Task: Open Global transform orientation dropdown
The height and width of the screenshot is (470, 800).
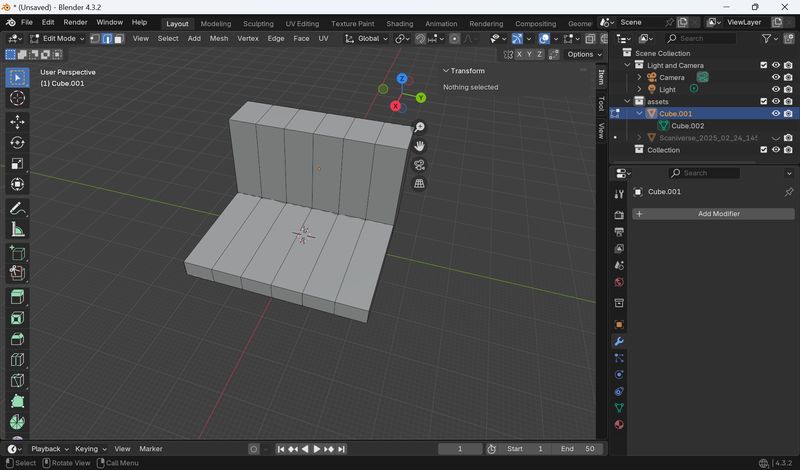Action: pos(366,39)
